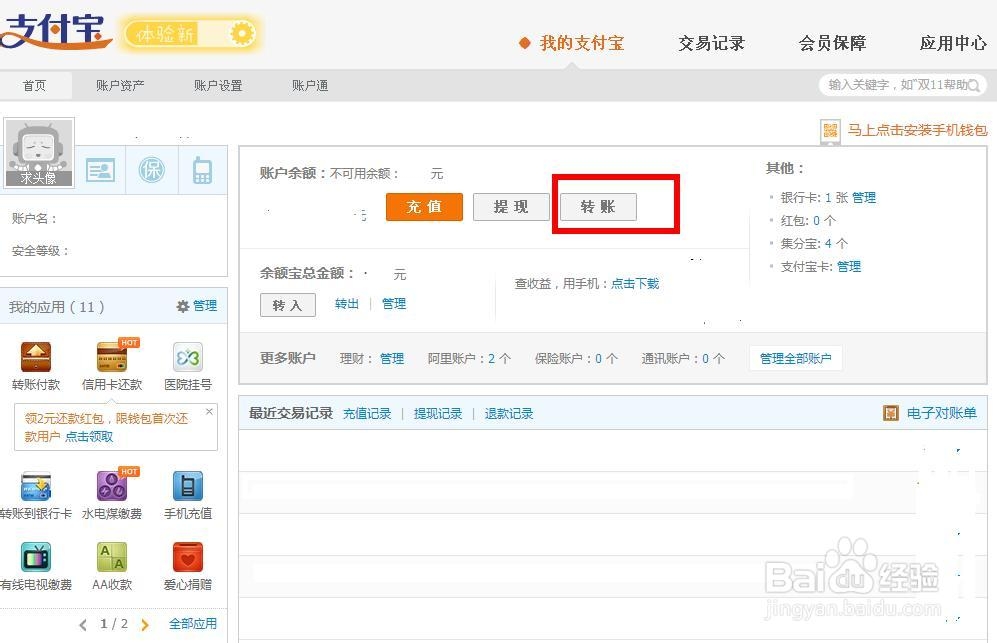Viewport: 997px width, 643px height.
Task: Open the 会员保障 main tab
Action: click(832, 43)
